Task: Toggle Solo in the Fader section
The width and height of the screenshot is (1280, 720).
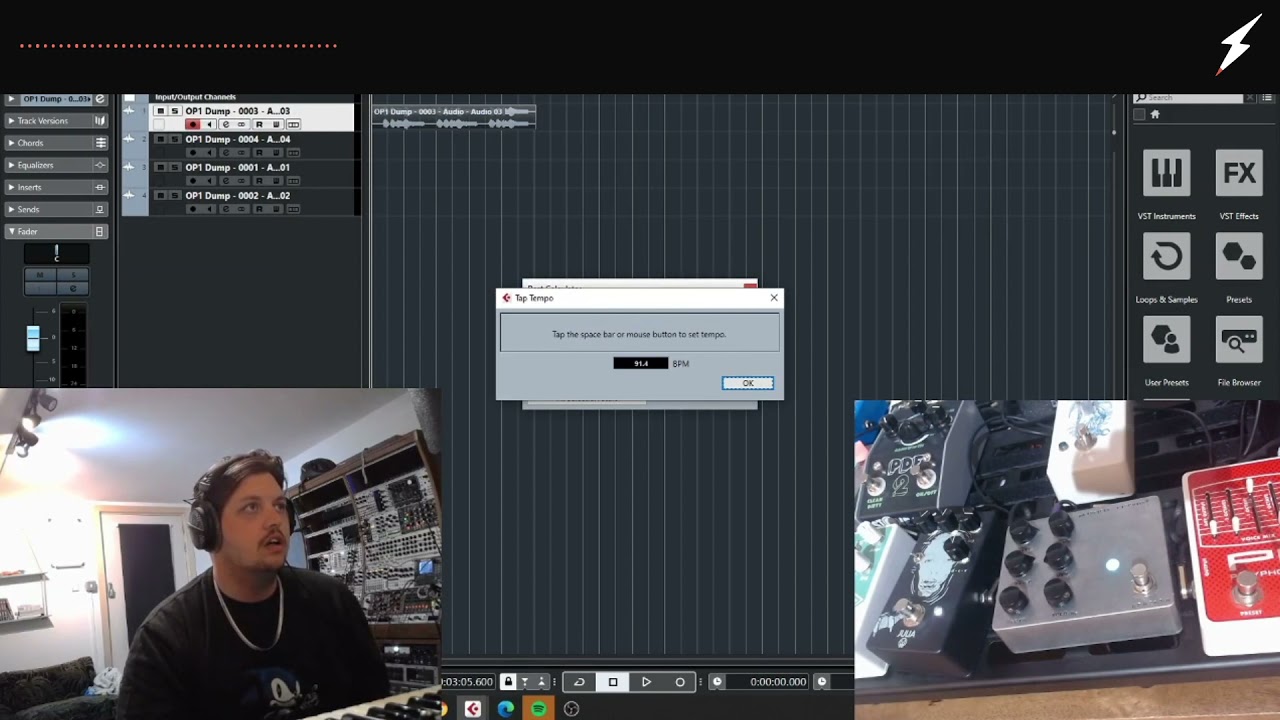Action: click(73, 275)
